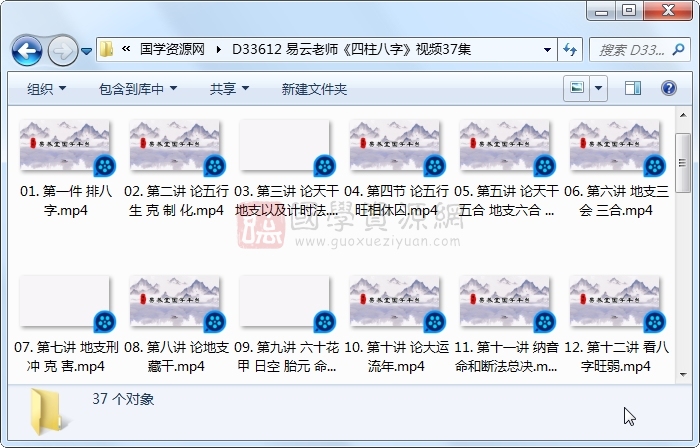
Task: Open the 共享 menu
Action: pos(229,89)
